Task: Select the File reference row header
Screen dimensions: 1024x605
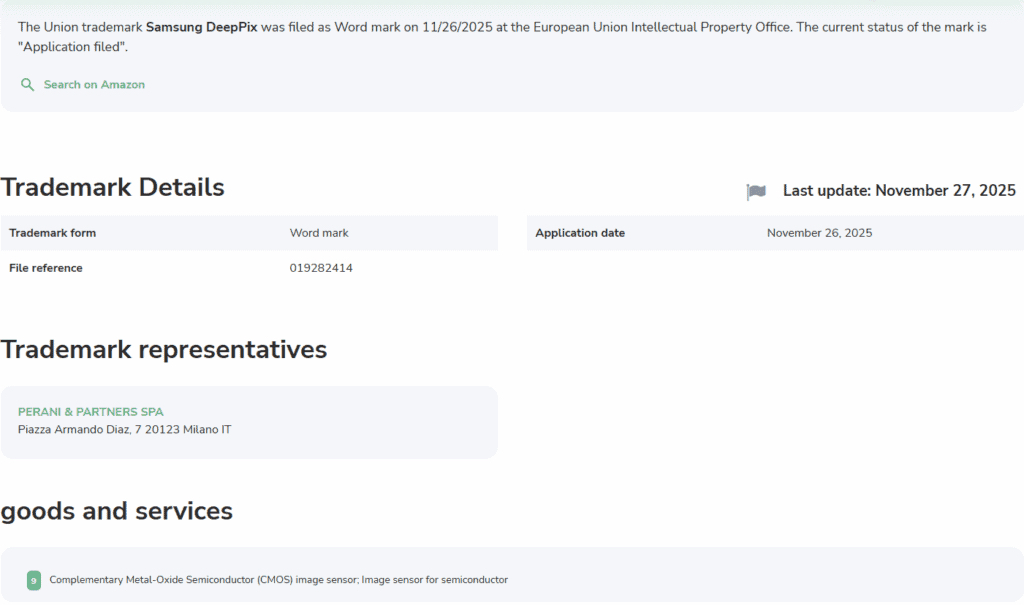Action: coord(44,267)
